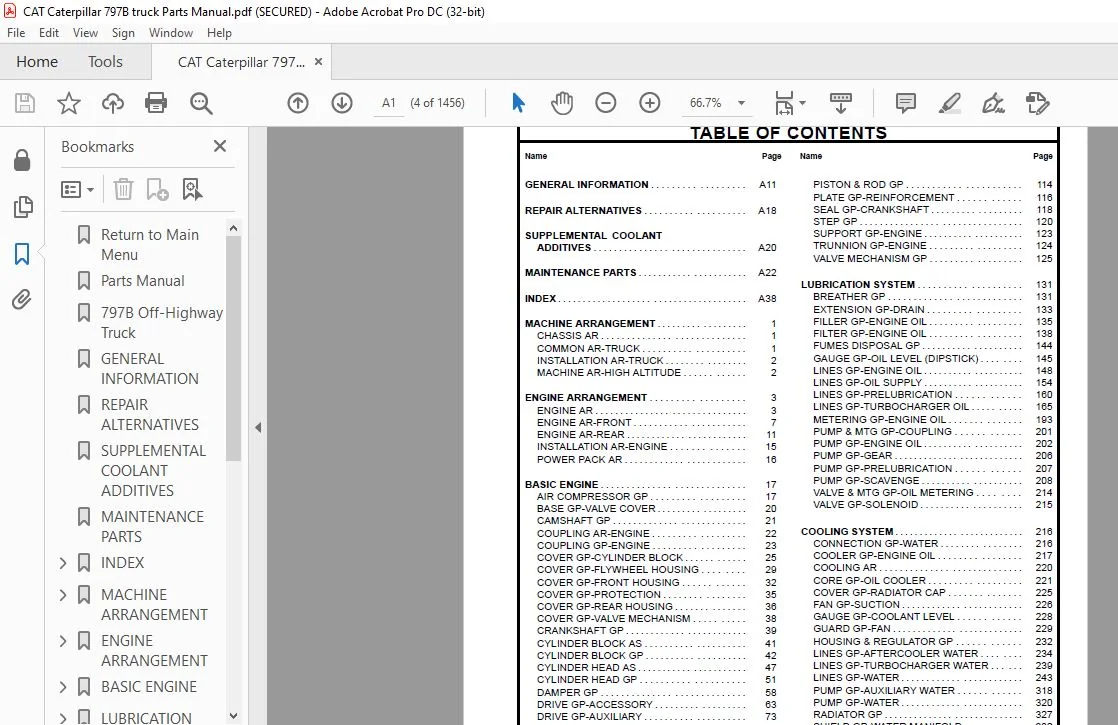Open the Sign menu

coord(123,33)
